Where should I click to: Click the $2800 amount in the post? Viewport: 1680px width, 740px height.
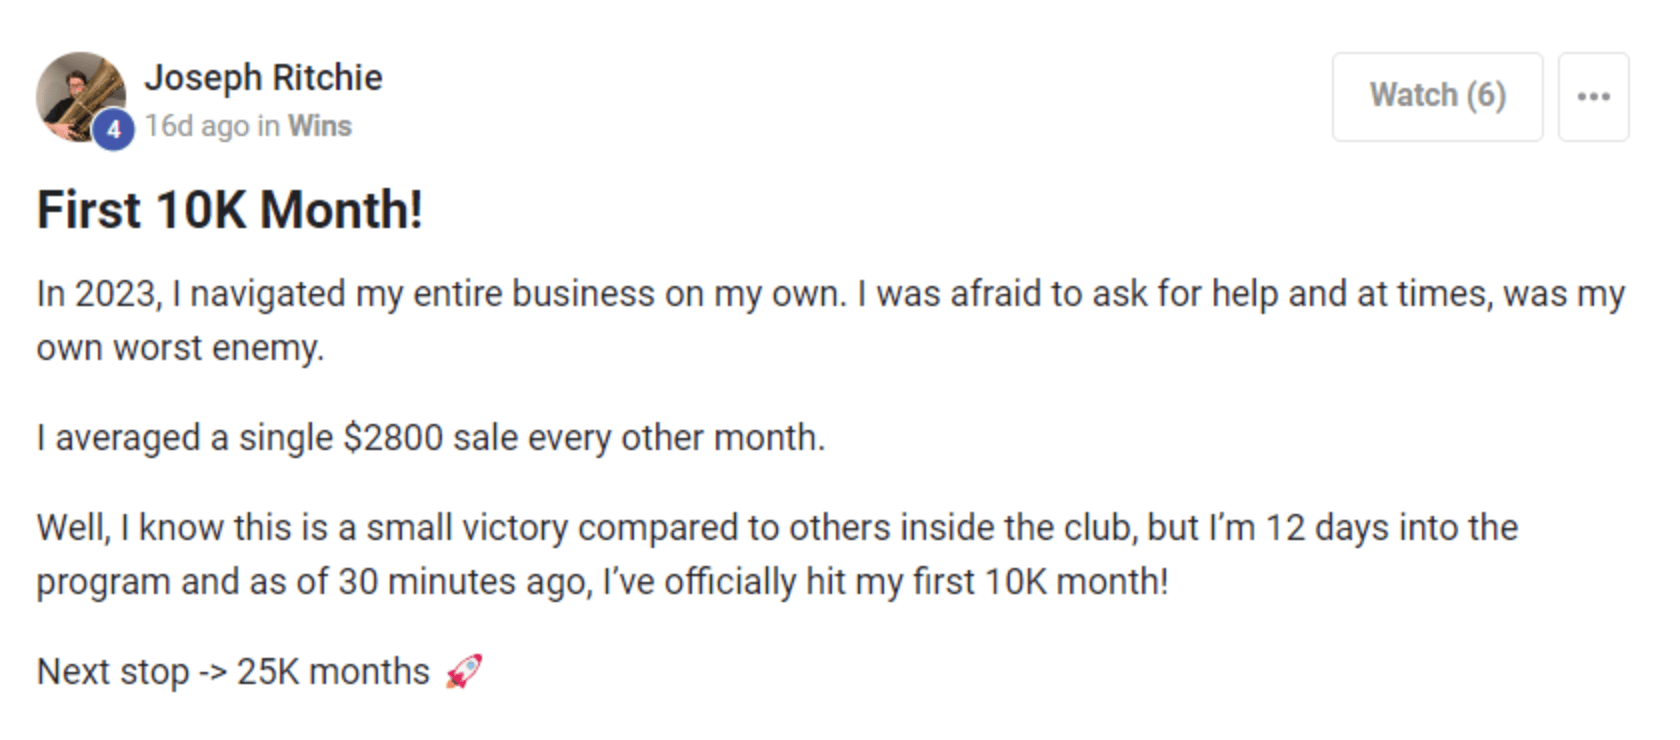click(x=393, y=438)
